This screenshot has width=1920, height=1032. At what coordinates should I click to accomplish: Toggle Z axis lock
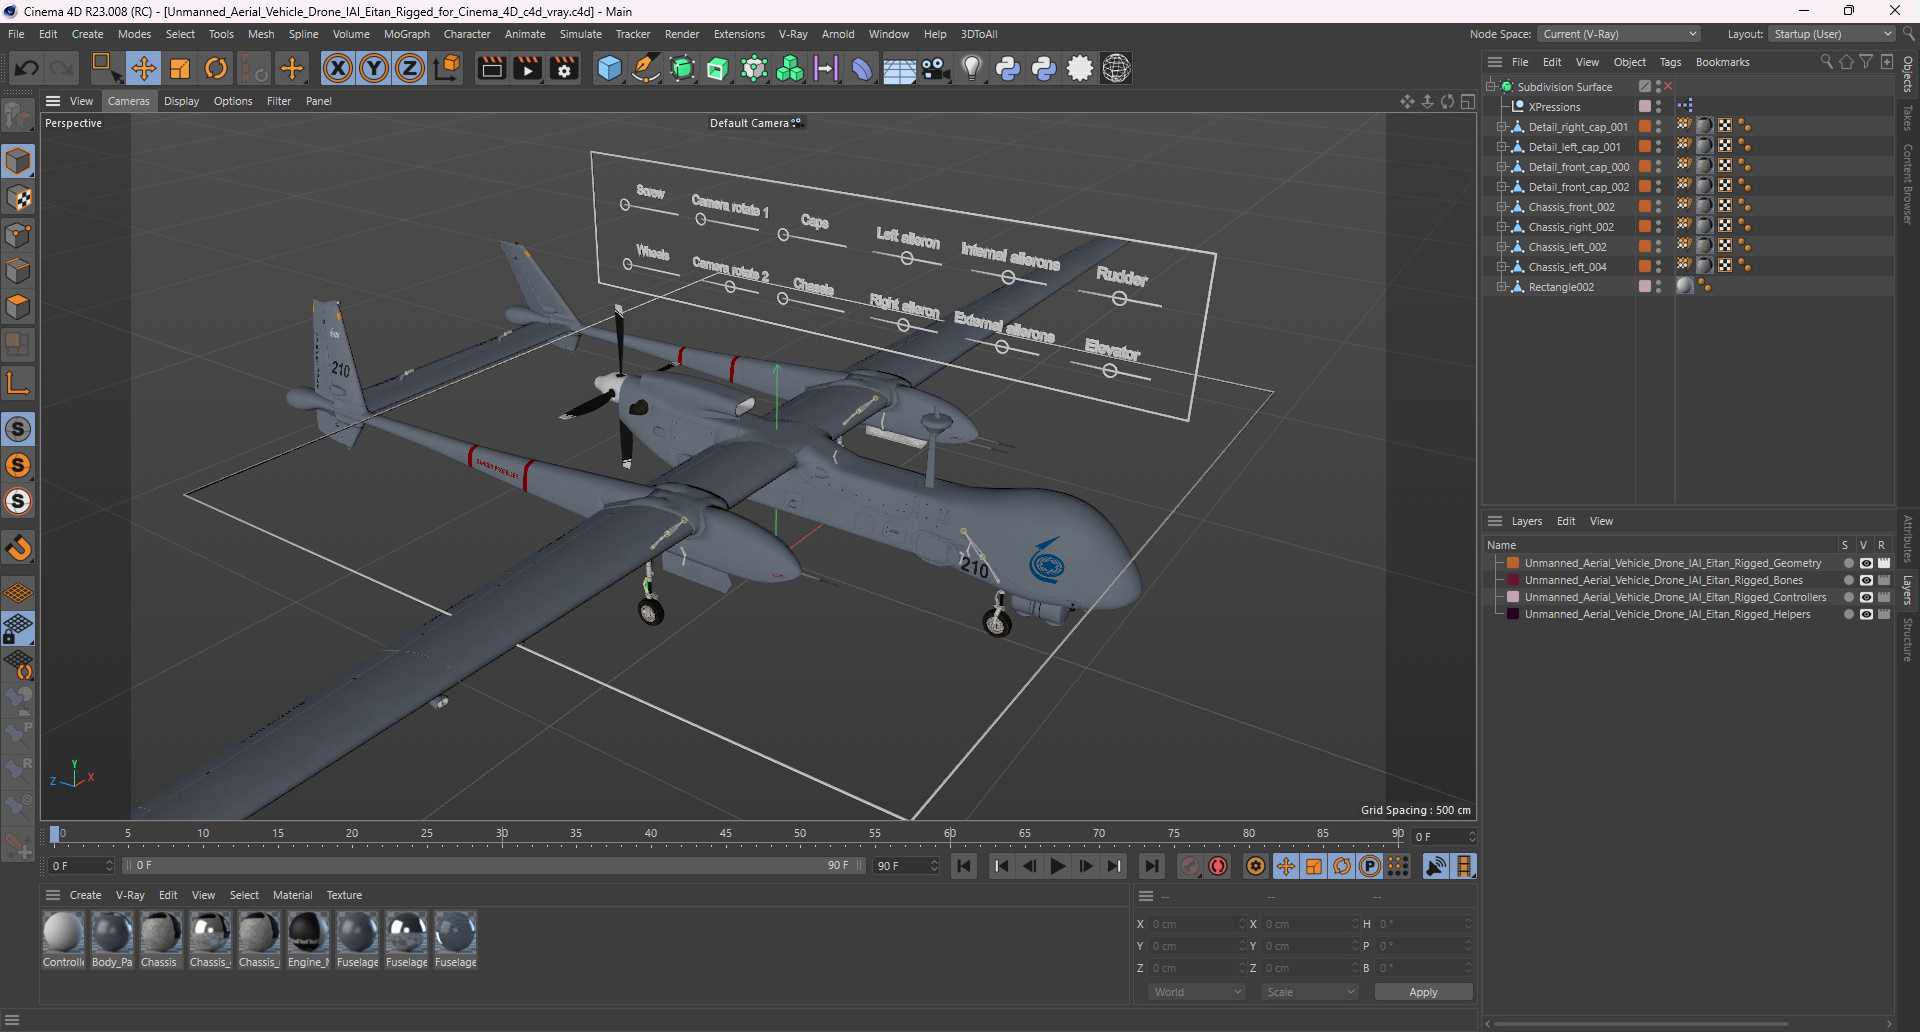coord(410,68)
